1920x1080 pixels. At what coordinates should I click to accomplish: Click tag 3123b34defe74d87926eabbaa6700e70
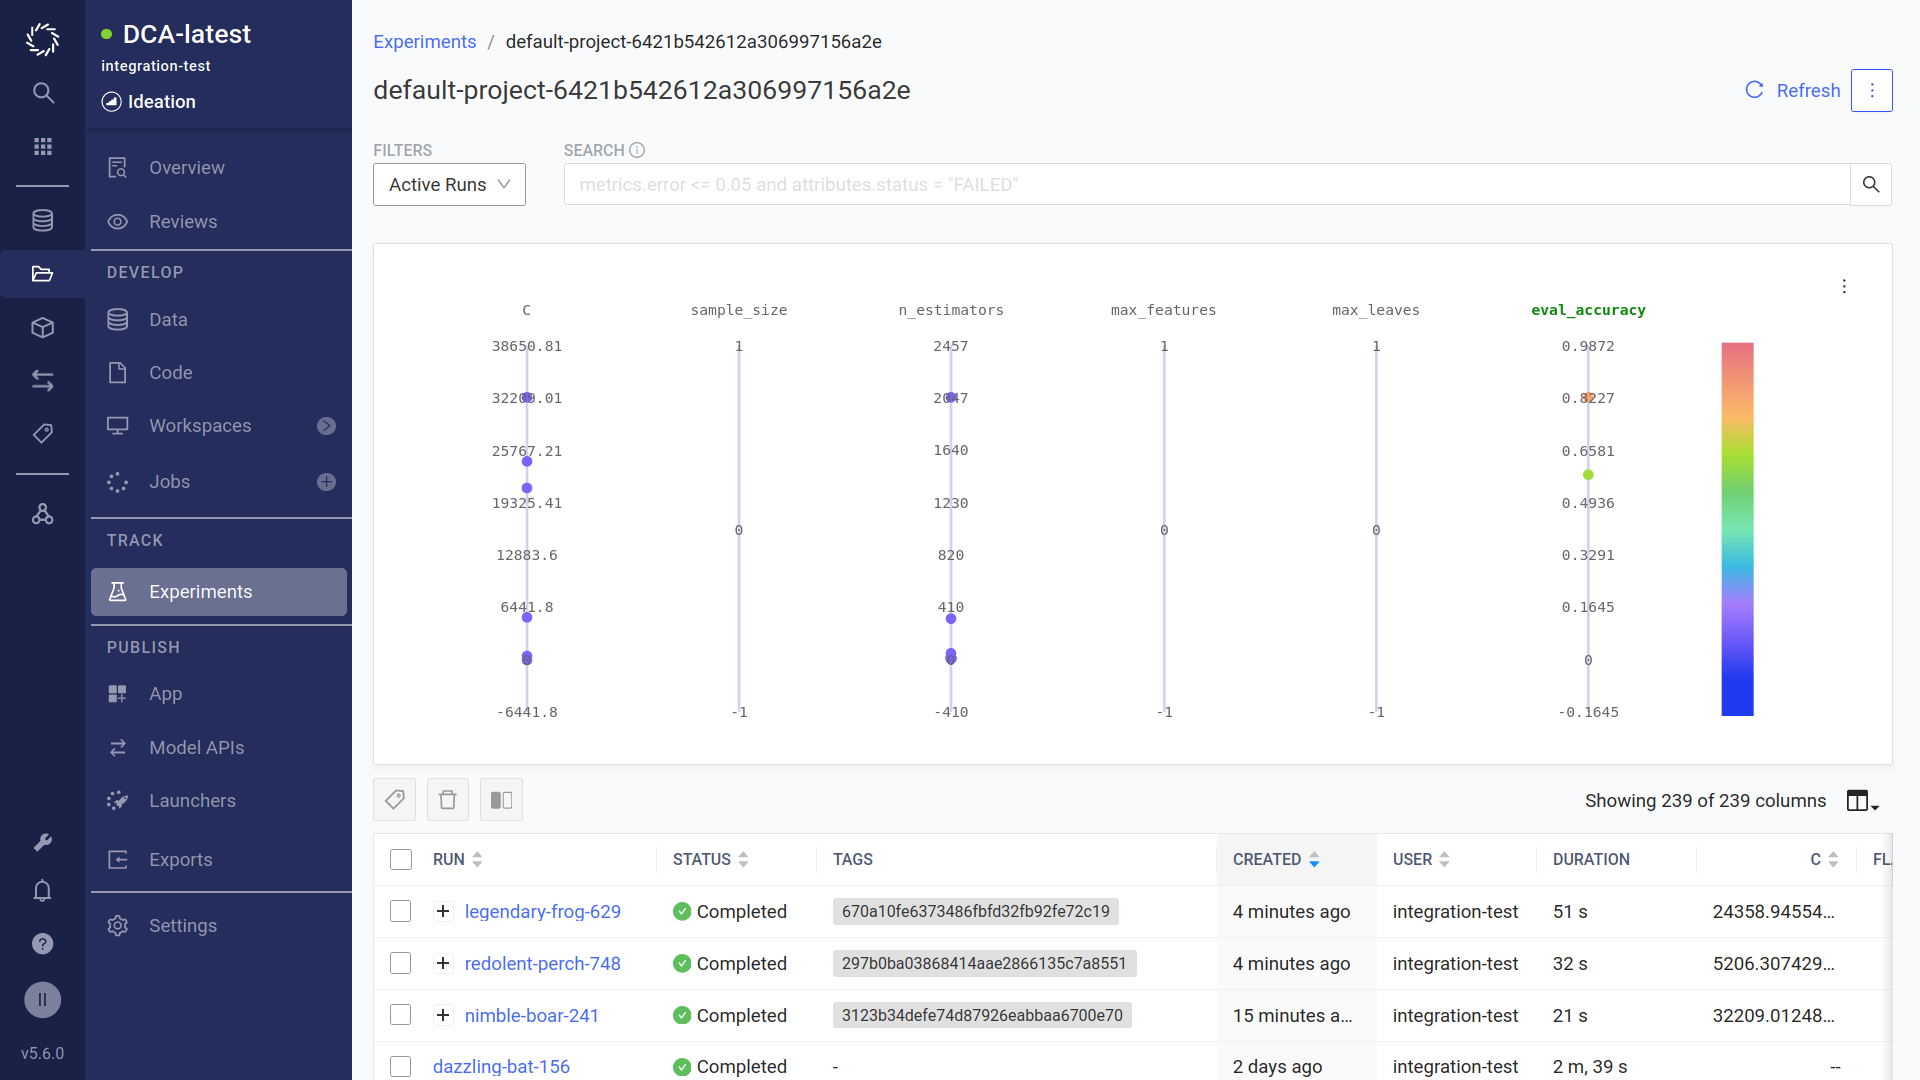tap(982, 1015)
